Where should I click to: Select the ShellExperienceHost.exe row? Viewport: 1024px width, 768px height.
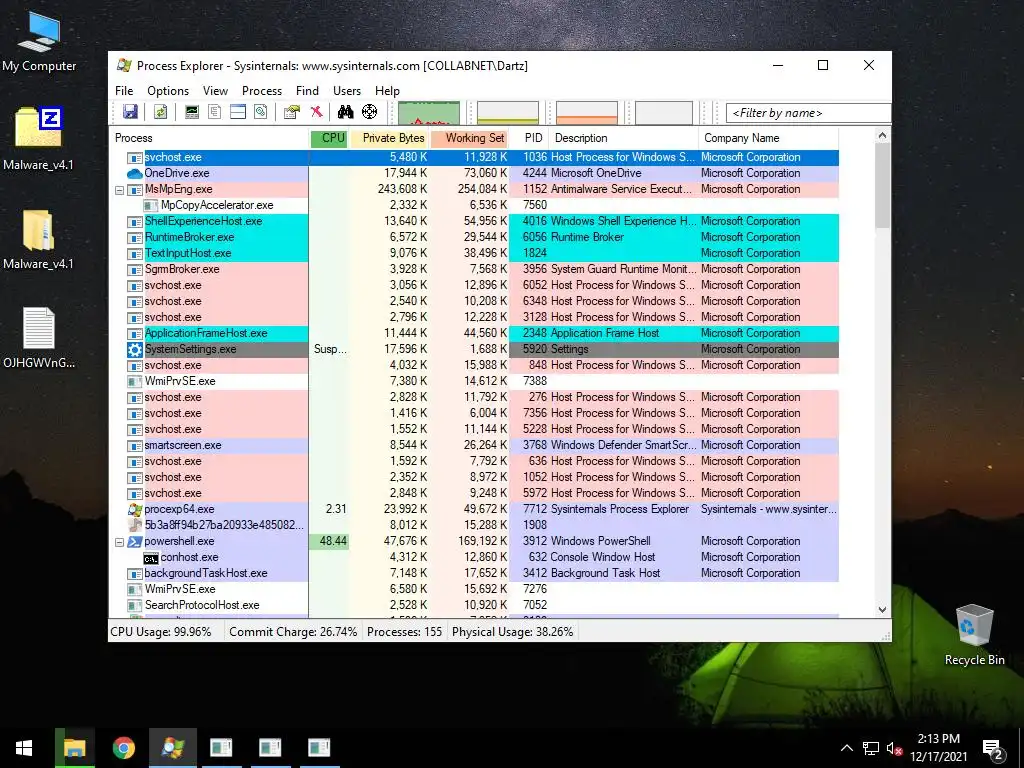[x=474, y=221]
